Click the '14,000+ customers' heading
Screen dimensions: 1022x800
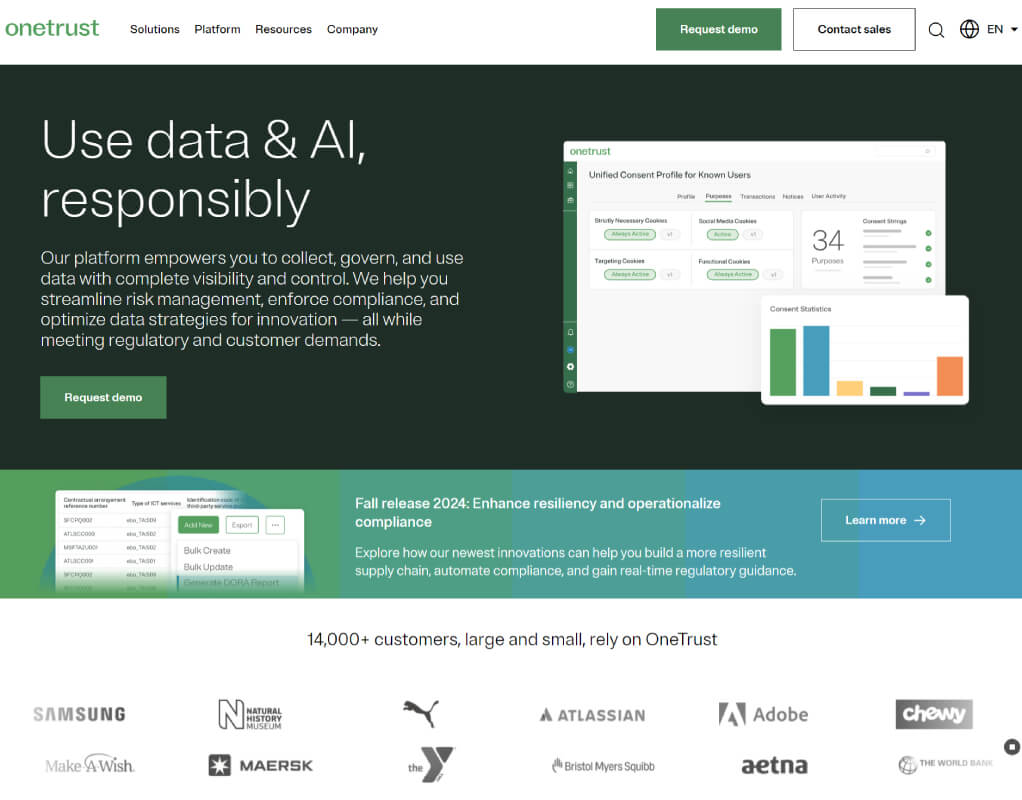coord(512,639)
